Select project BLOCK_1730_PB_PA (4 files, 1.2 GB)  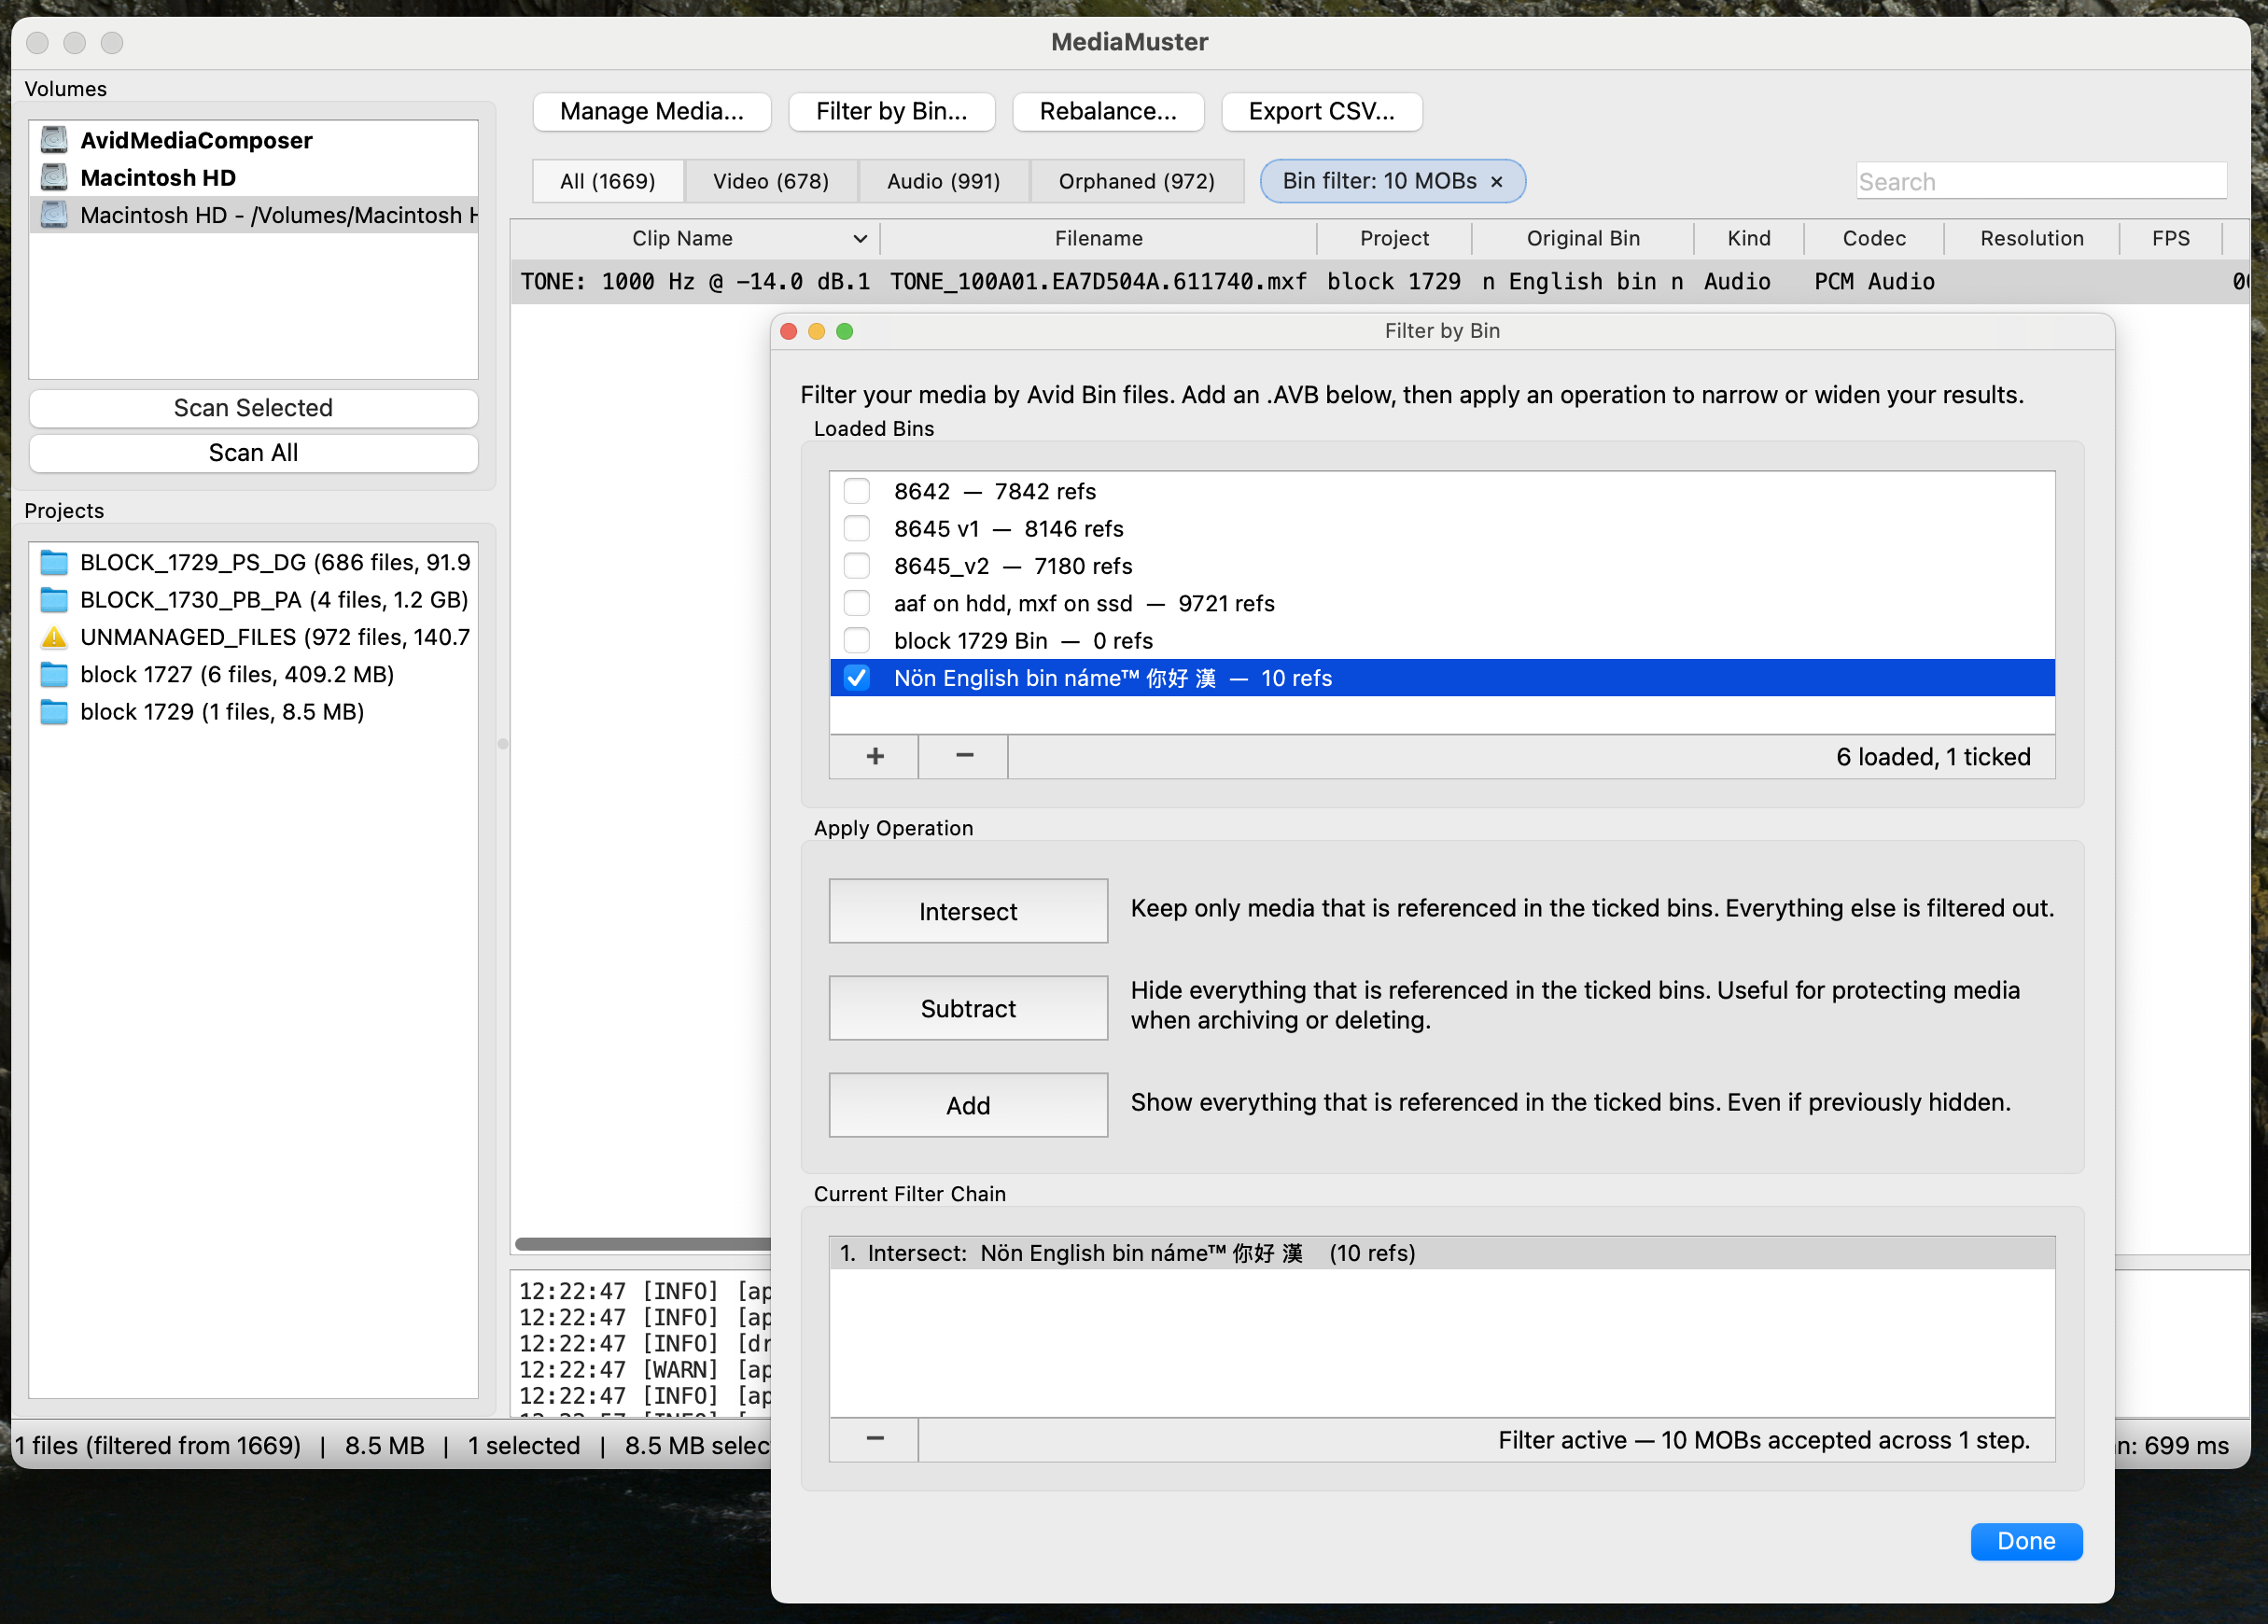254,599
